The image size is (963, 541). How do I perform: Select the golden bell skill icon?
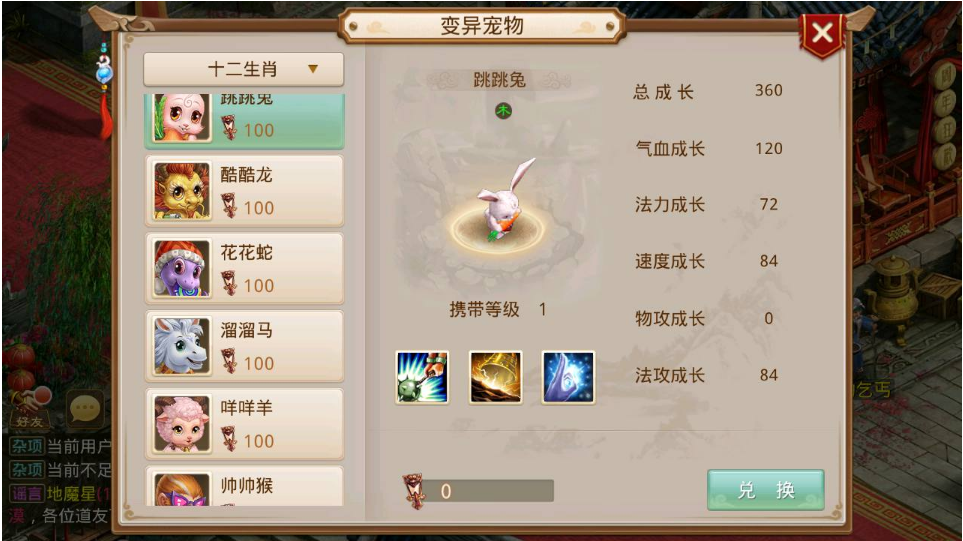pos(496,377)
